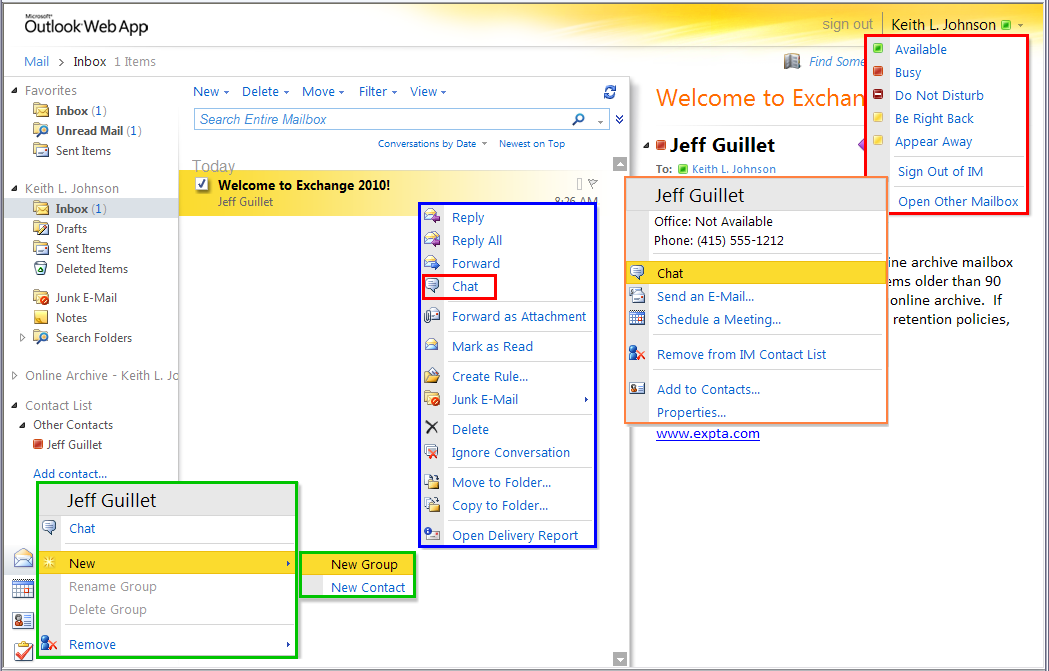The height and width of the screenshot is (671, 1049).
Task: Choose Forward as Attachment from the context menu
Action: (x=519, y=315)
